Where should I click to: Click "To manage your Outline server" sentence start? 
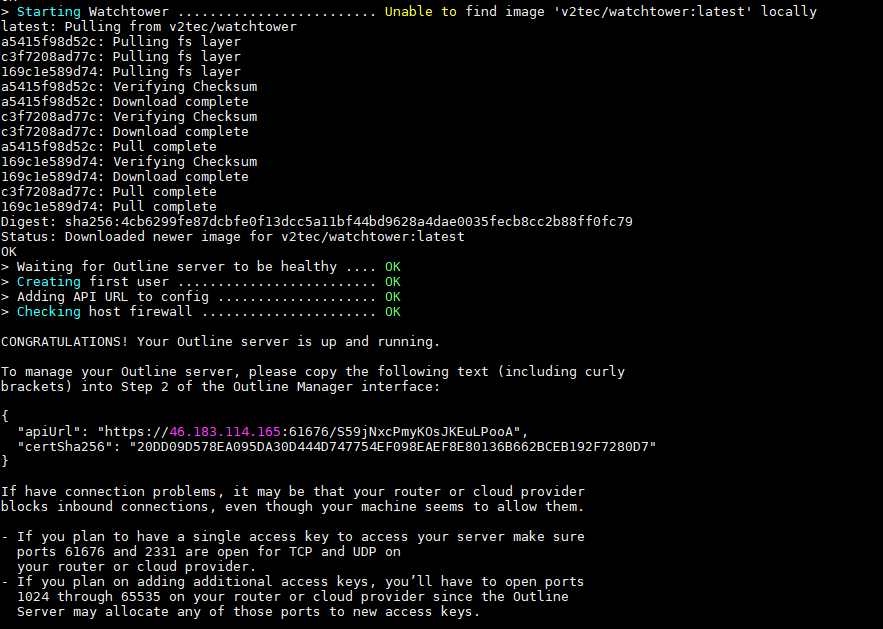(121, 372)
